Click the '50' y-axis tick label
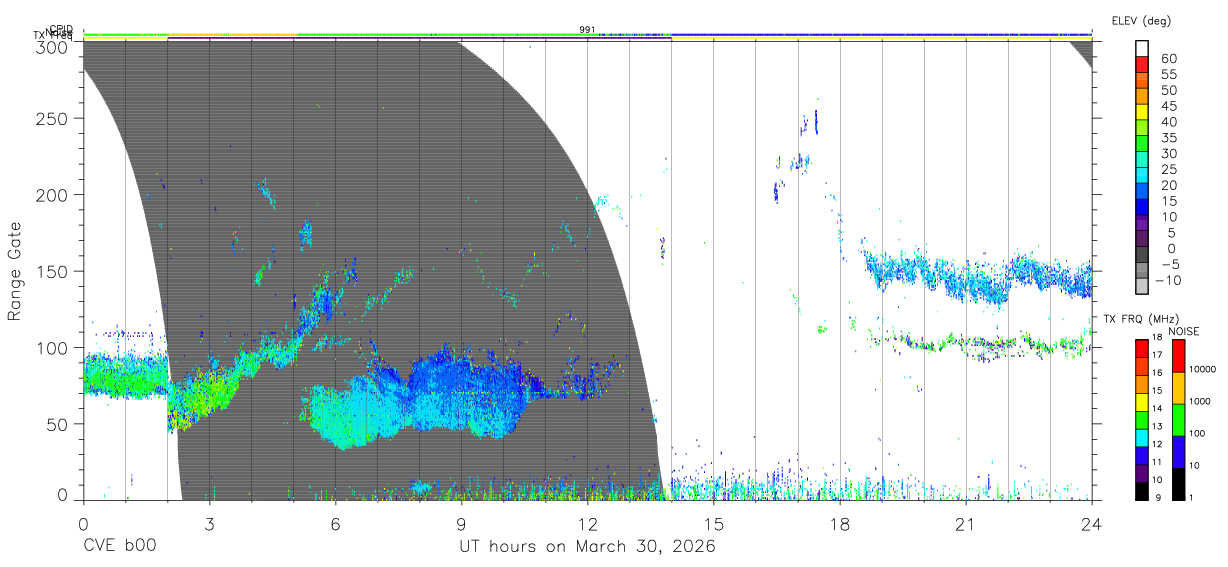 click(x=57, y=424)
